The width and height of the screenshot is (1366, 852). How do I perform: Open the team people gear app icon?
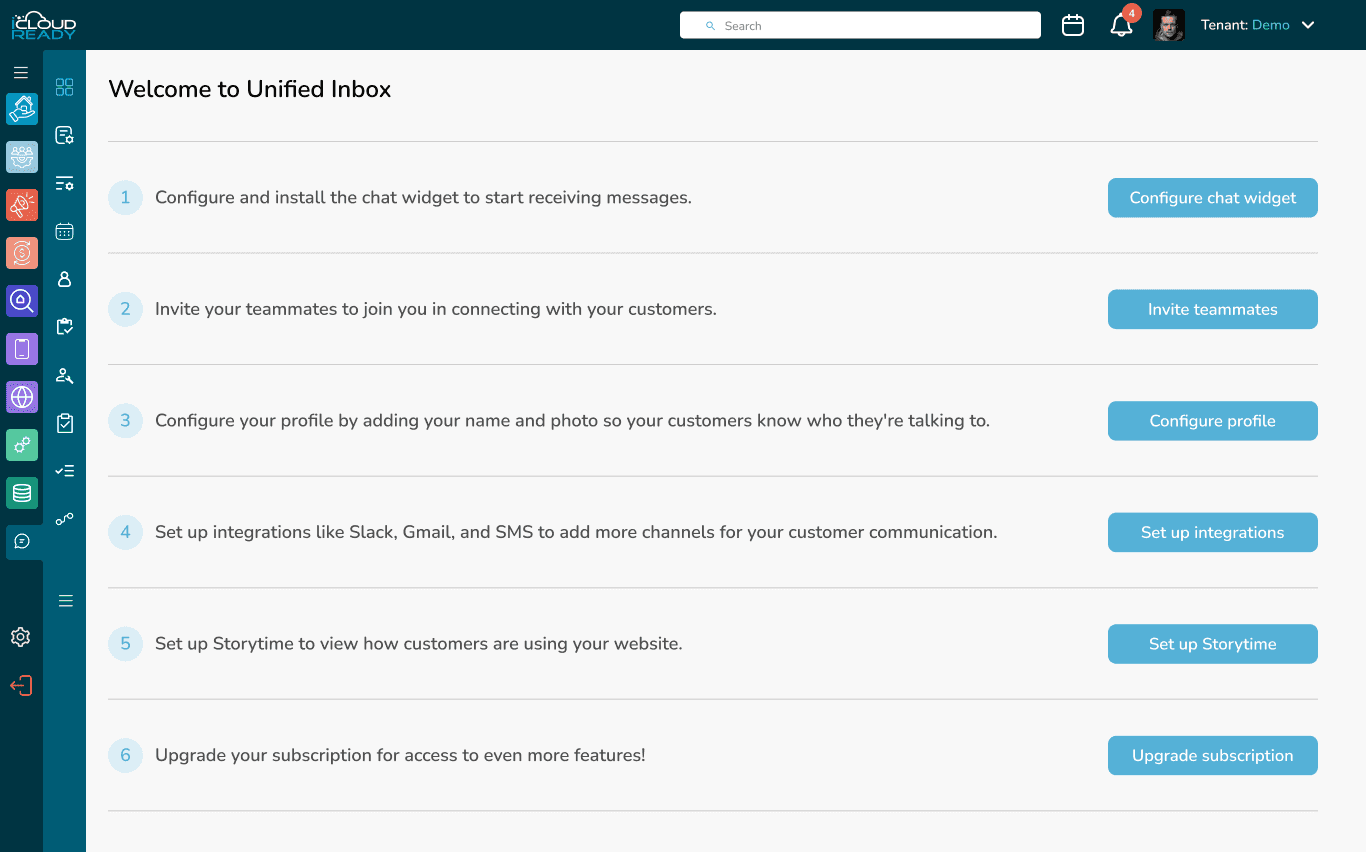(22, 157)
